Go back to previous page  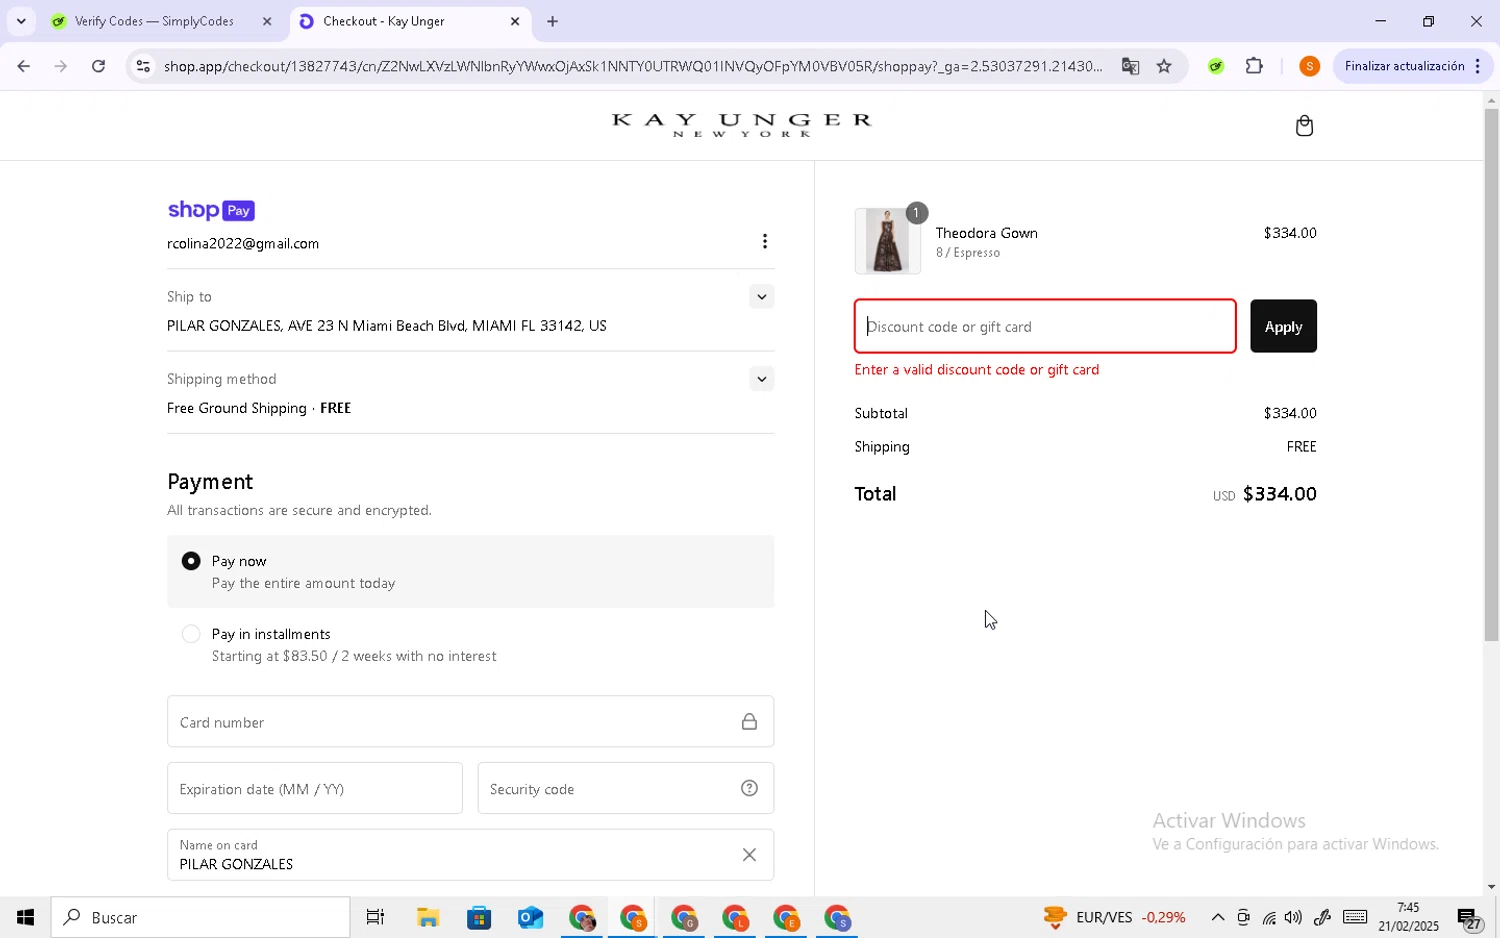tap(22, 66)
